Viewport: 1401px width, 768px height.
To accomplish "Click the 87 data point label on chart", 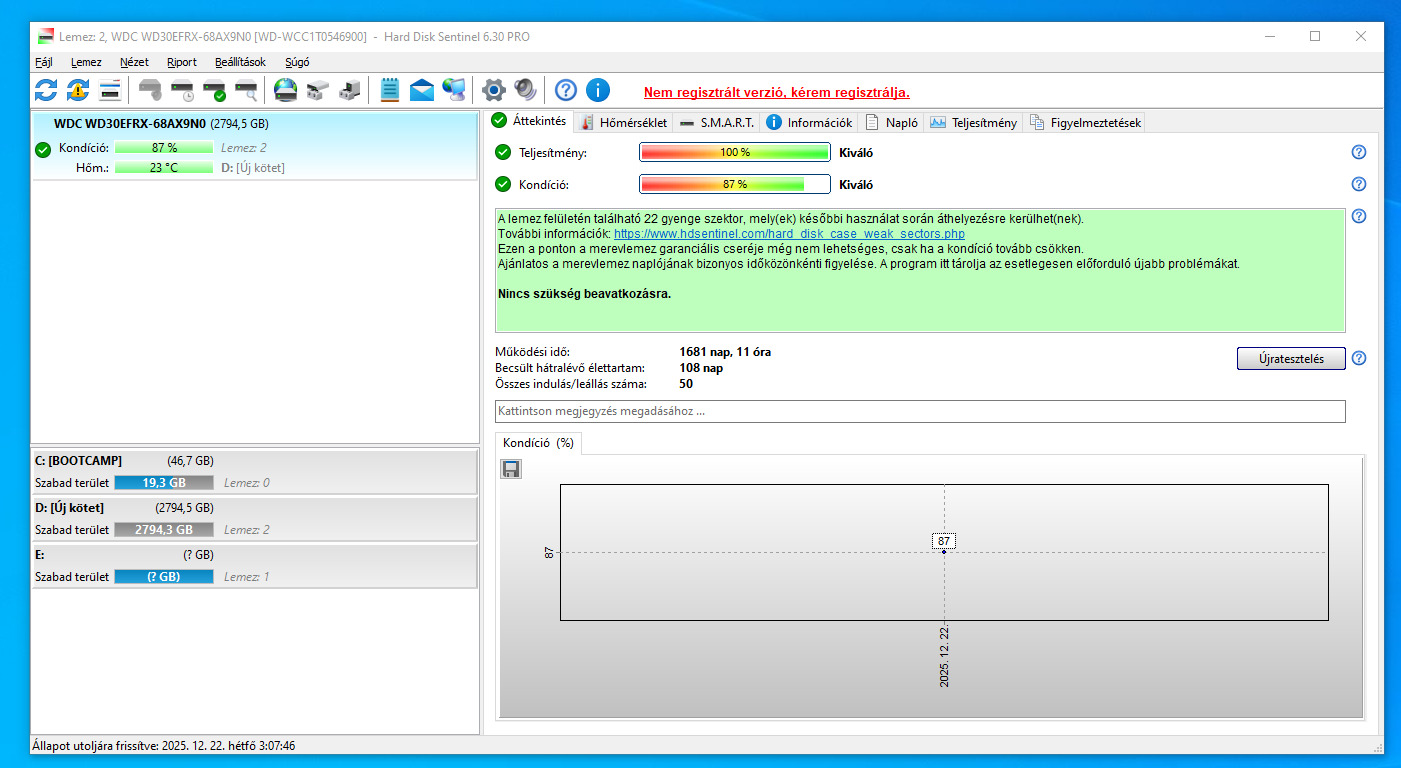I will coord(944,541).
